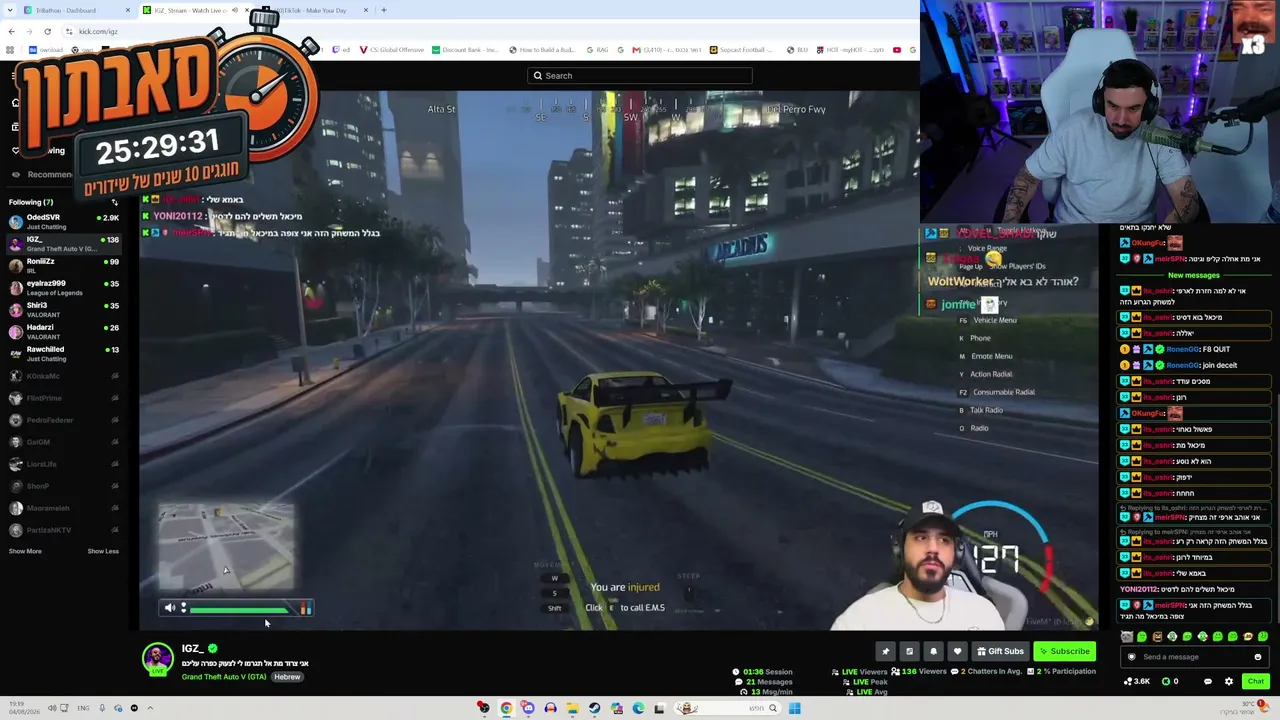This screenshot has width=1280, height=720.
Task: Adjust the green player volume slider
Action: [238, 609]
